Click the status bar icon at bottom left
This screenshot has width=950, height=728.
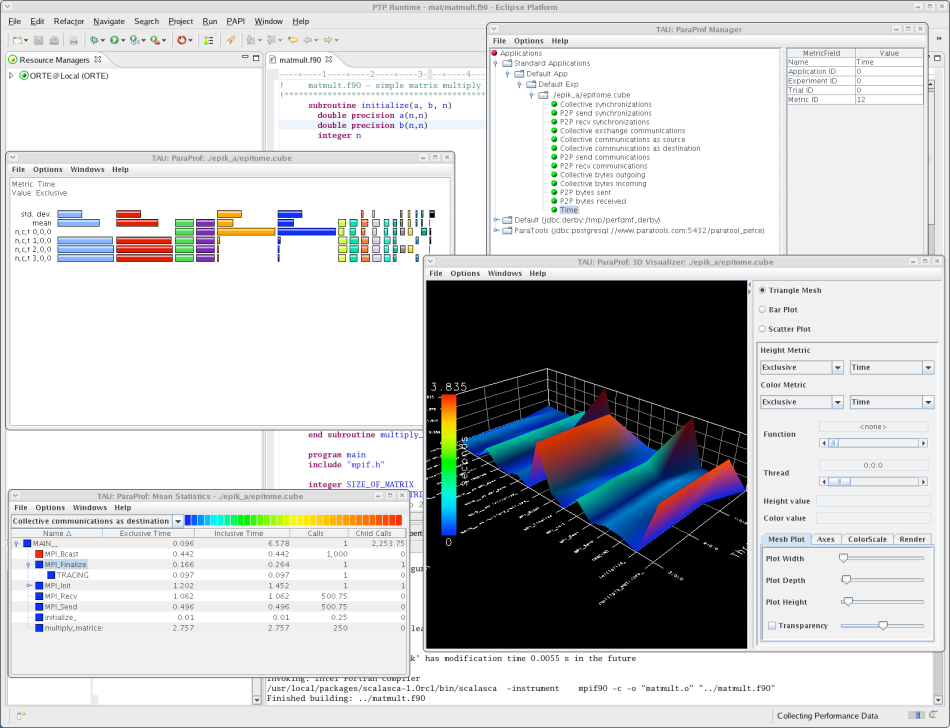20,715
